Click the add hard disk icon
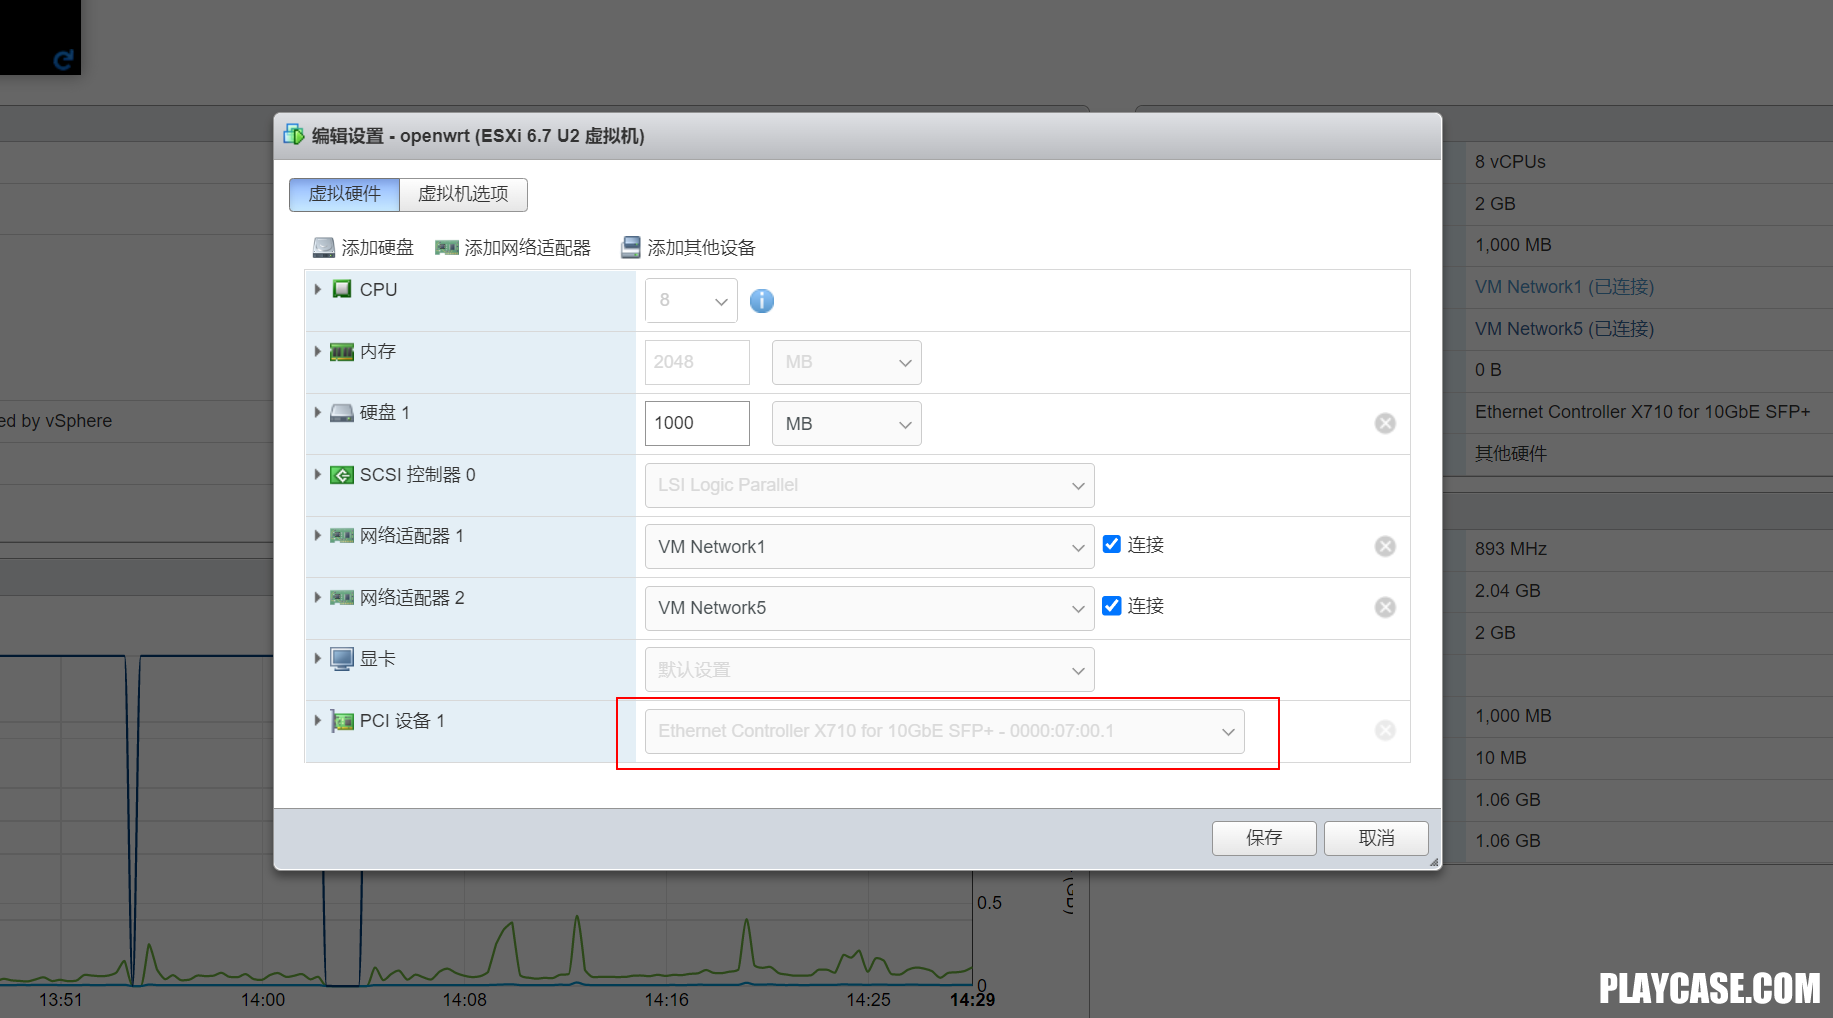Screen dimensions: 1833x1018 click(324, 247)
